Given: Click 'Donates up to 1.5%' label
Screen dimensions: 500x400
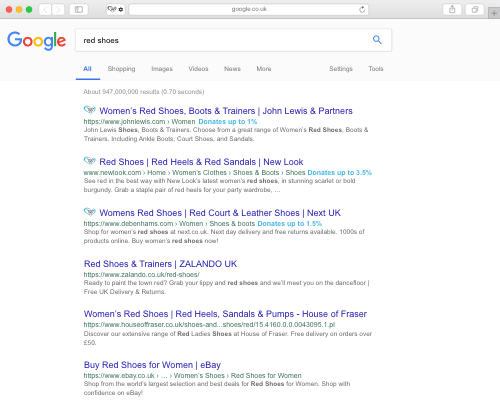Looking at the screenshot, I should pos(290,224).
